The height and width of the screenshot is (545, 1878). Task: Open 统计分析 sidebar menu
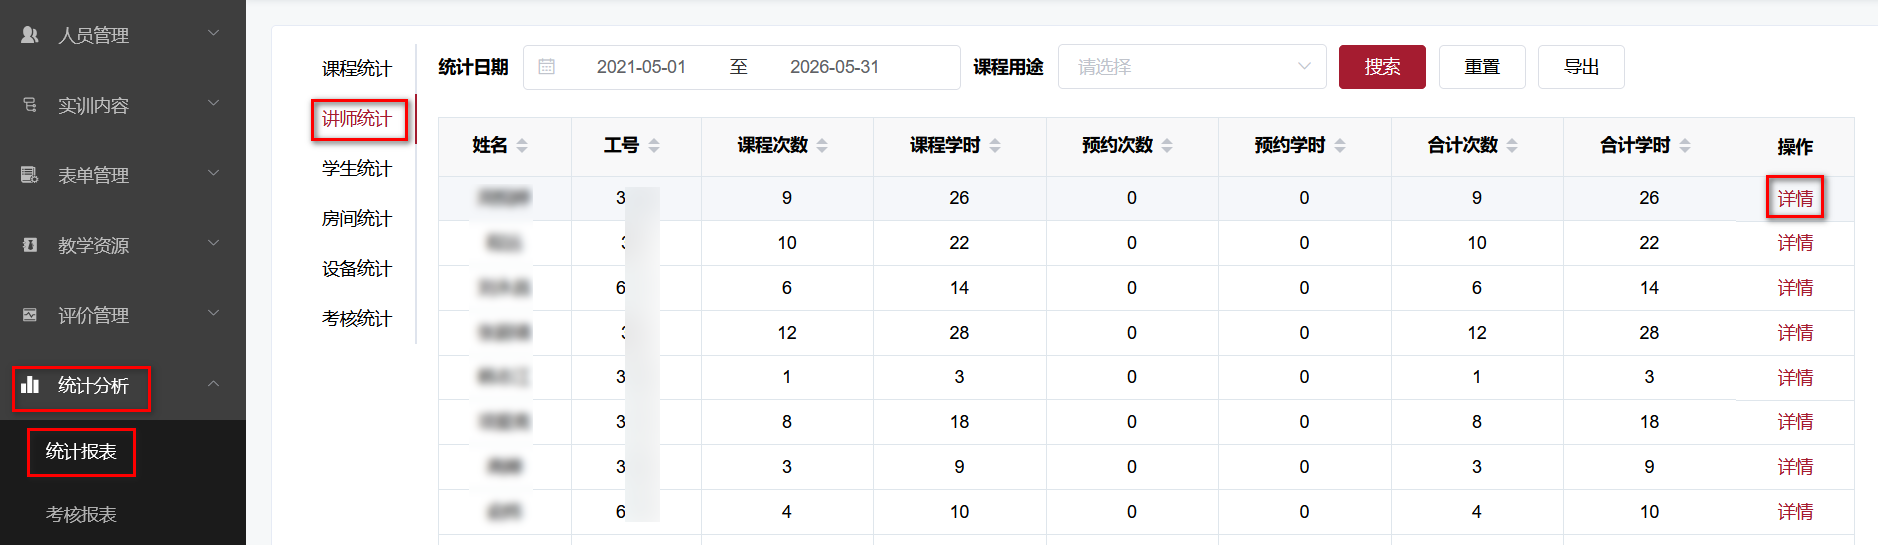point(123,385)
